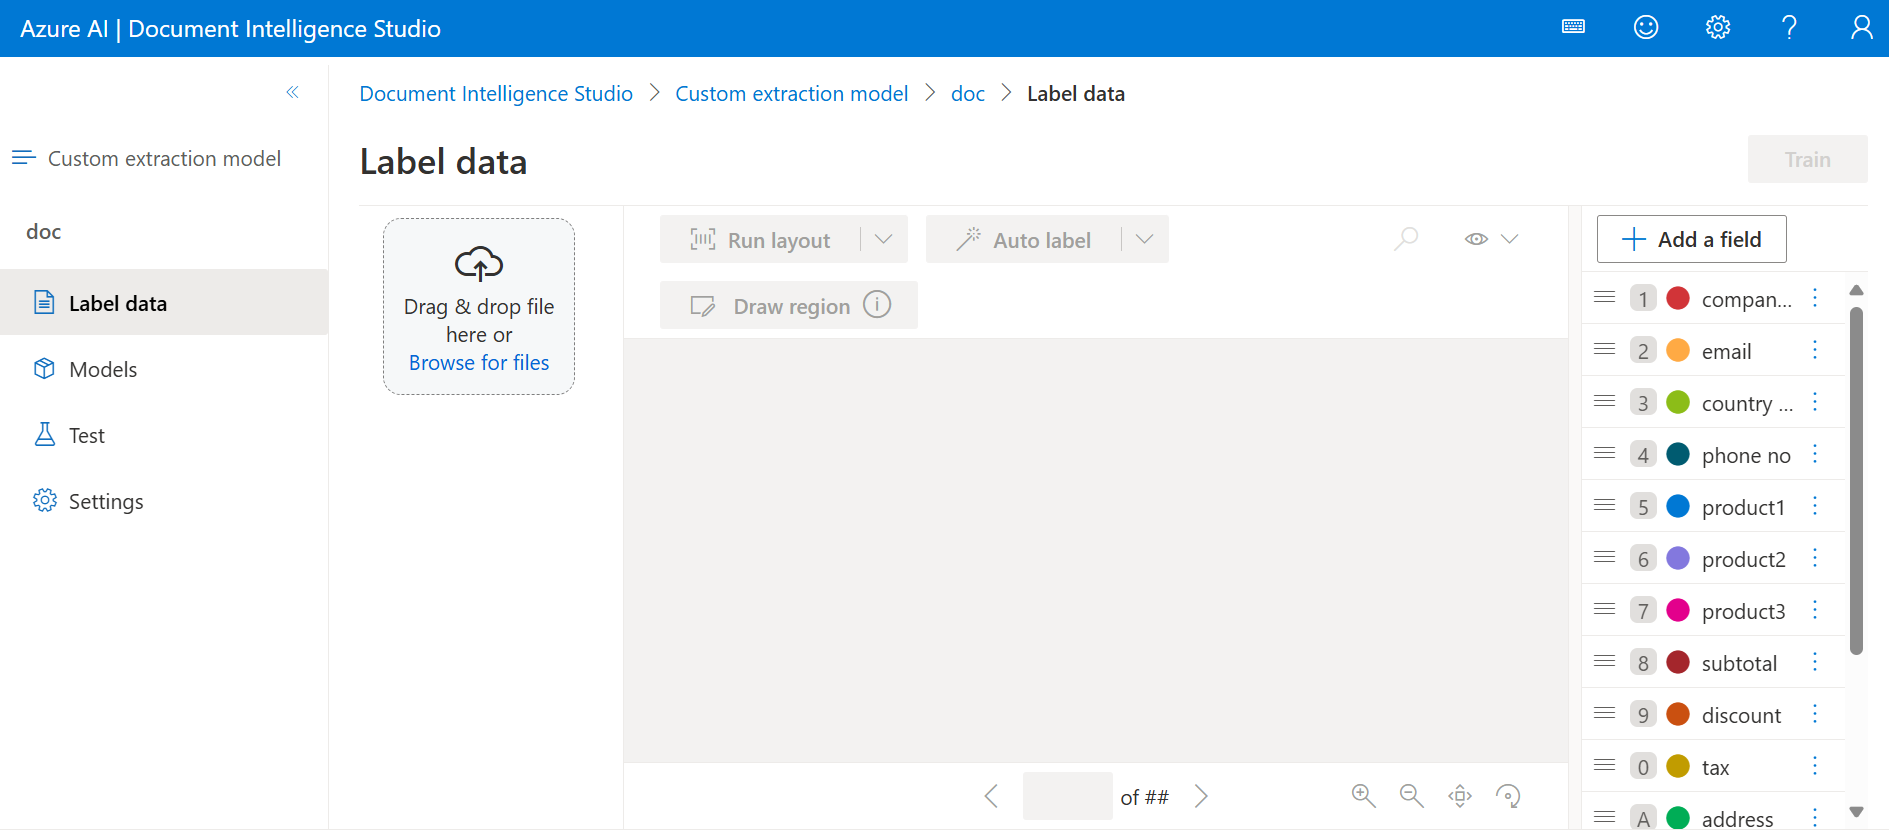Click the Add a field button

[x=1691, y=239]
